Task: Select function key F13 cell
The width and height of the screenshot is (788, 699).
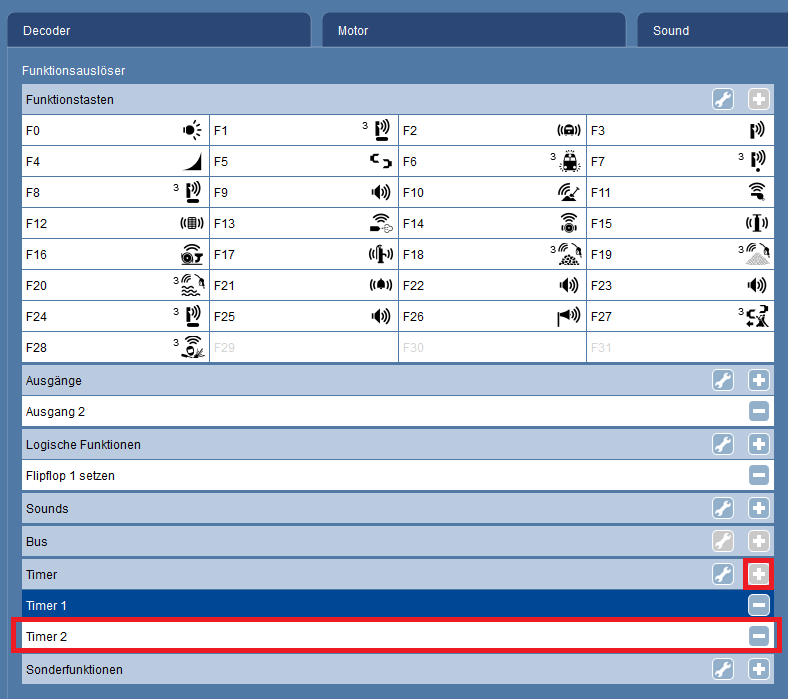Action: click(x=303, y=223)
